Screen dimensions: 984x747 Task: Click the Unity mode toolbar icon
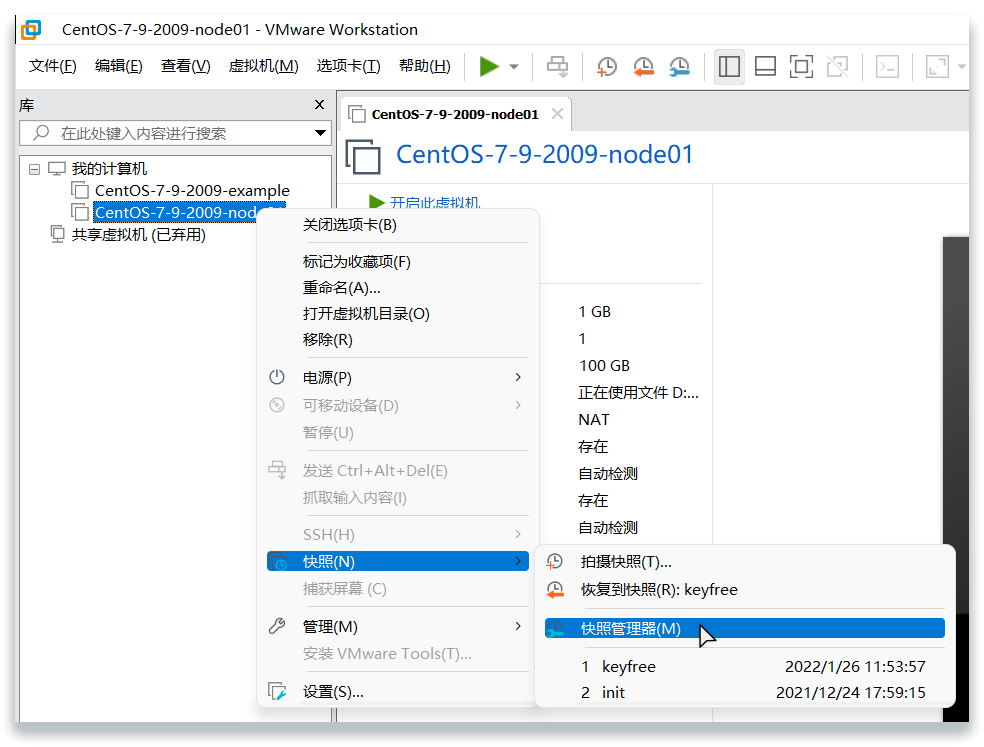[x=838, y=66]
